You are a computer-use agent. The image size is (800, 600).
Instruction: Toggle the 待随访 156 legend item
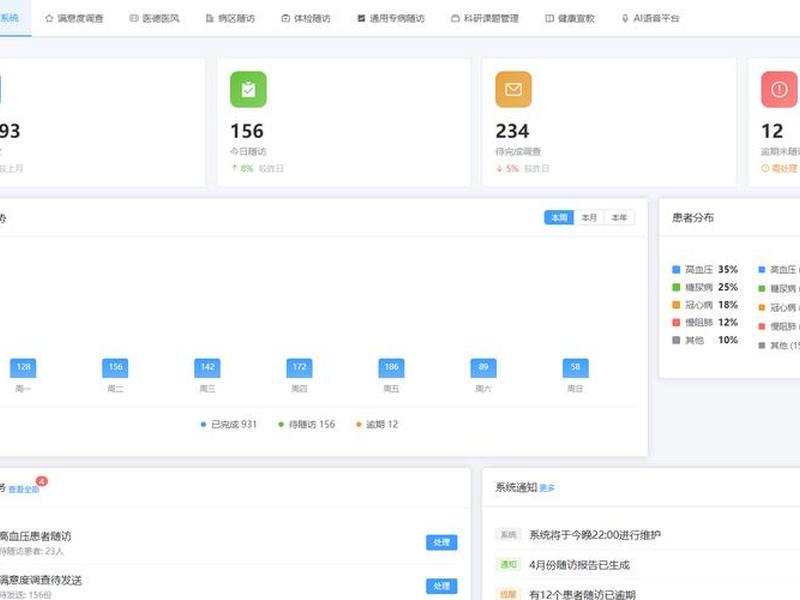click(307, 424)
